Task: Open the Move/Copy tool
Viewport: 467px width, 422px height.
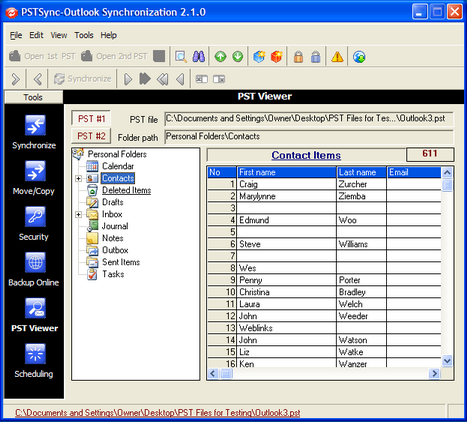Action: (34, 178)
